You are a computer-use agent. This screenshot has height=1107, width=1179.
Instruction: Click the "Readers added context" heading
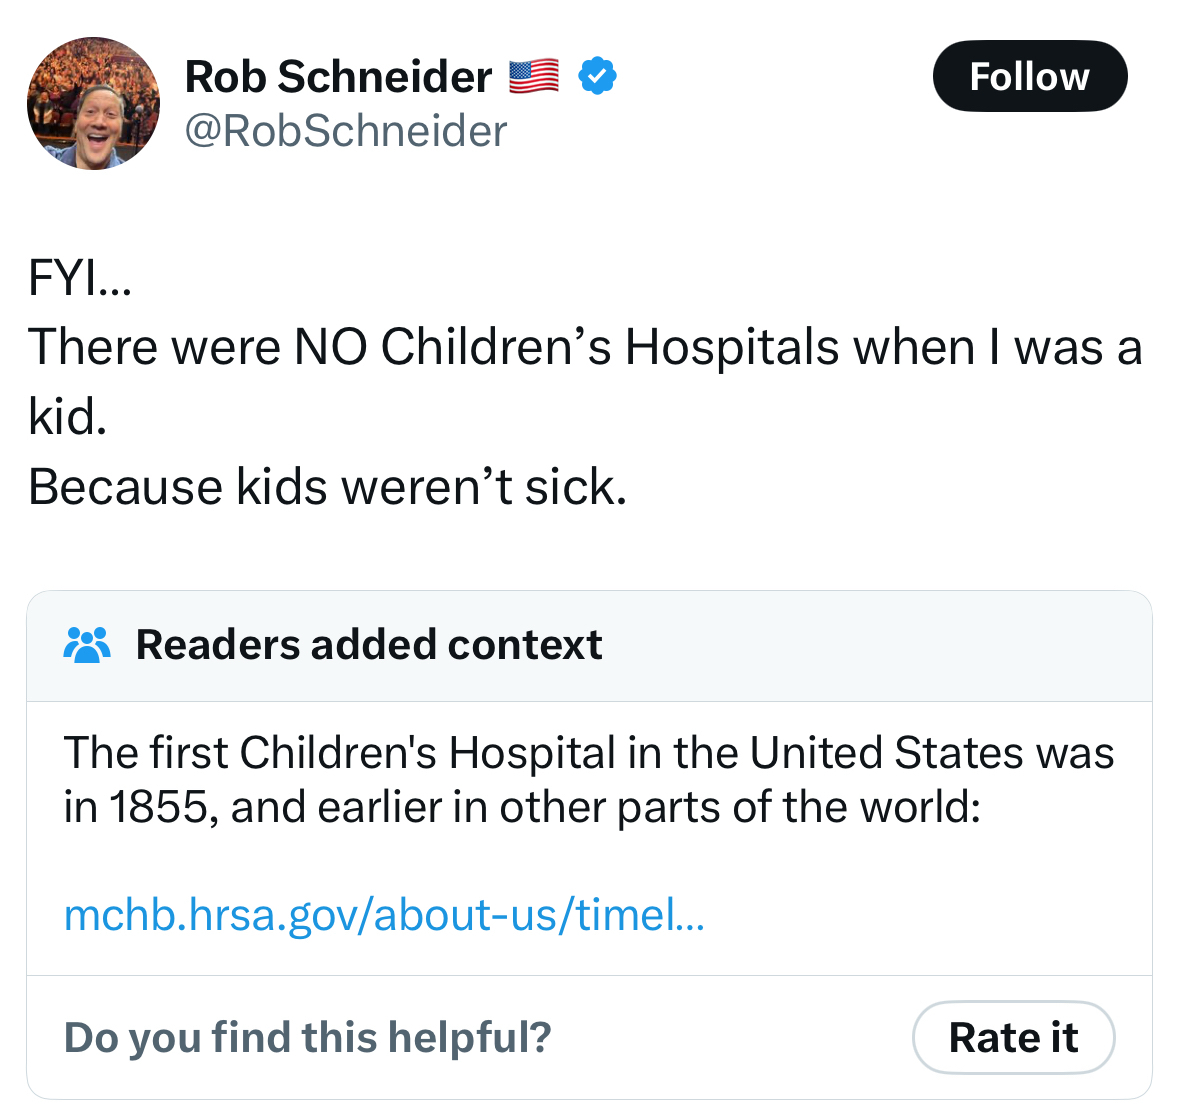coord(368,645)
